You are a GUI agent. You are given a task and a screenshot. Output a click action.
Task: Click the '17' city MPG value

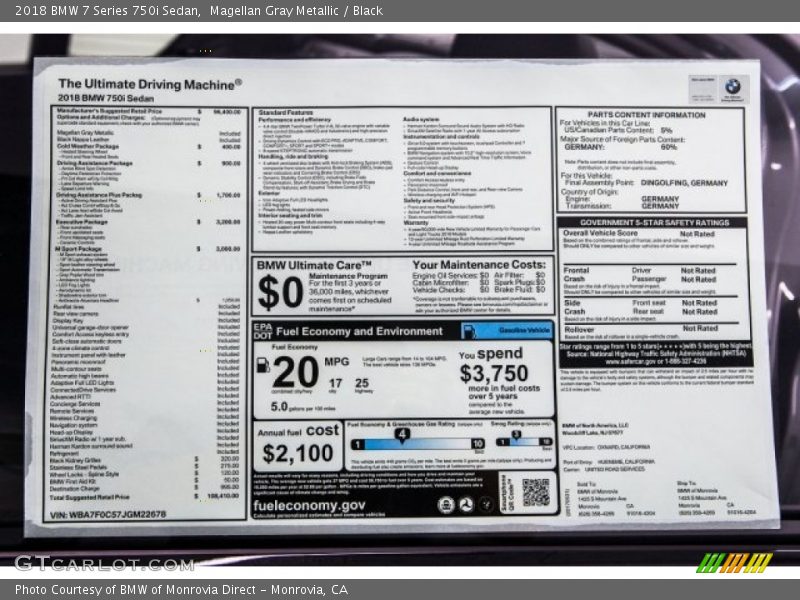point(335,383)
